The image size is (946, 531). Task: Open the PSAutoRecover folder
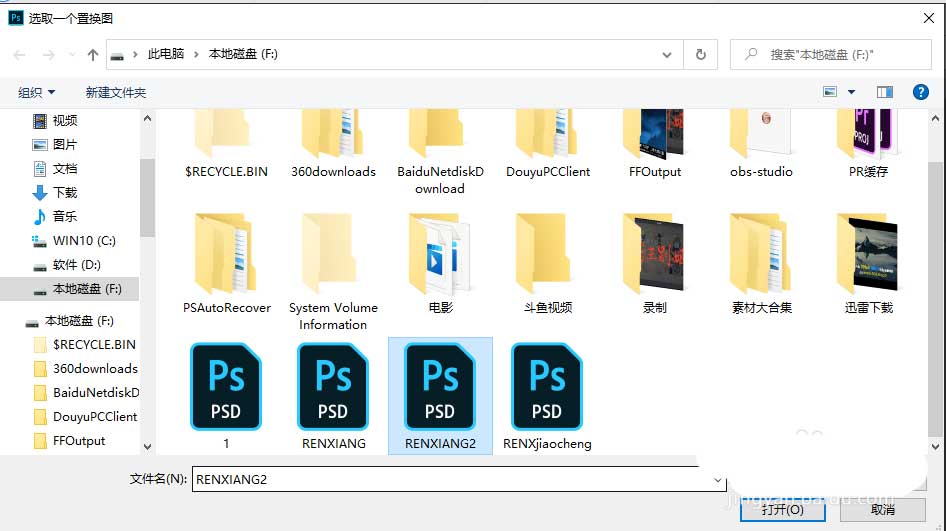pos(226,264)
